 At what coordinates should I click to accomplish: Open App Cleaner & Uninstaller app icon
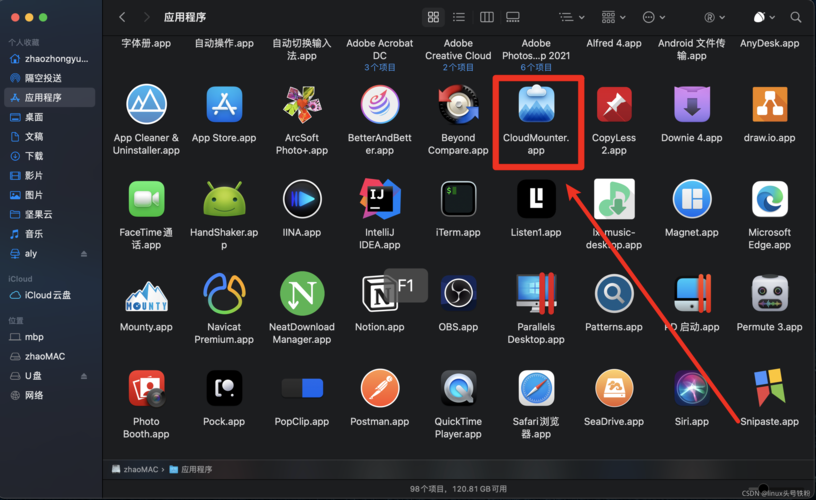[146, 104]
